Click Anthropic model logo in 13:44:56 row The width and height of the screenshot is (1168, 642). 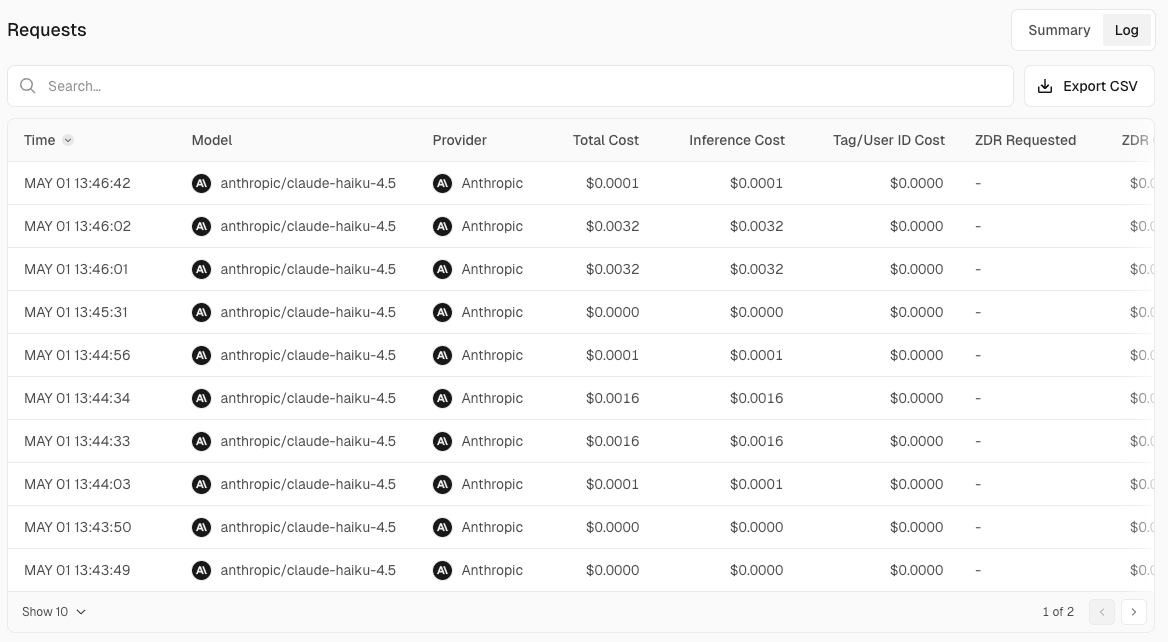(x=201, y=355)
